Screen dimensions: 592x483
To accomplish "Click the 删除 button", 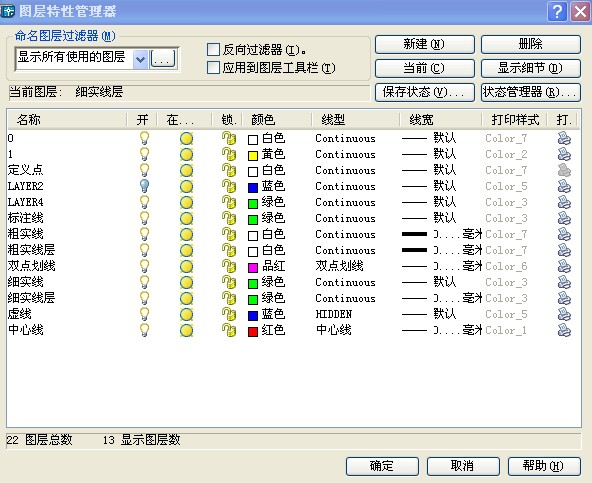I will 530,44.
